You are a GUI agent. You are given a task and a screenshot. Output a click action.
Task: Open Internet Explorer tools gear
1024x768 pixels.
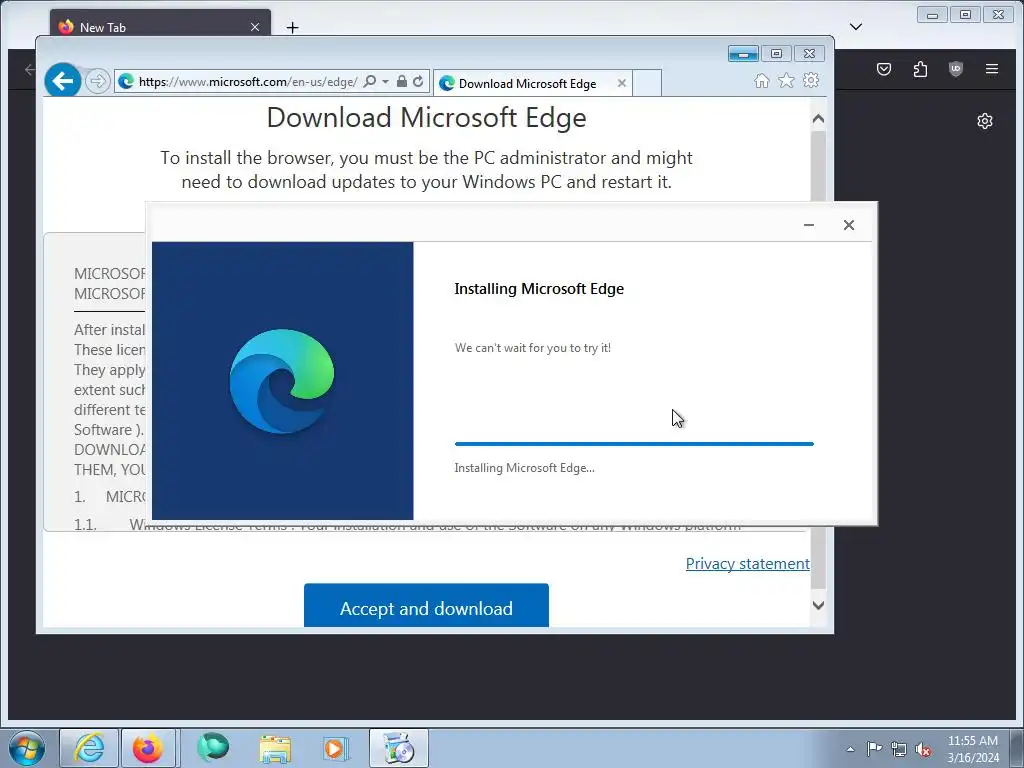coord(811,80)
